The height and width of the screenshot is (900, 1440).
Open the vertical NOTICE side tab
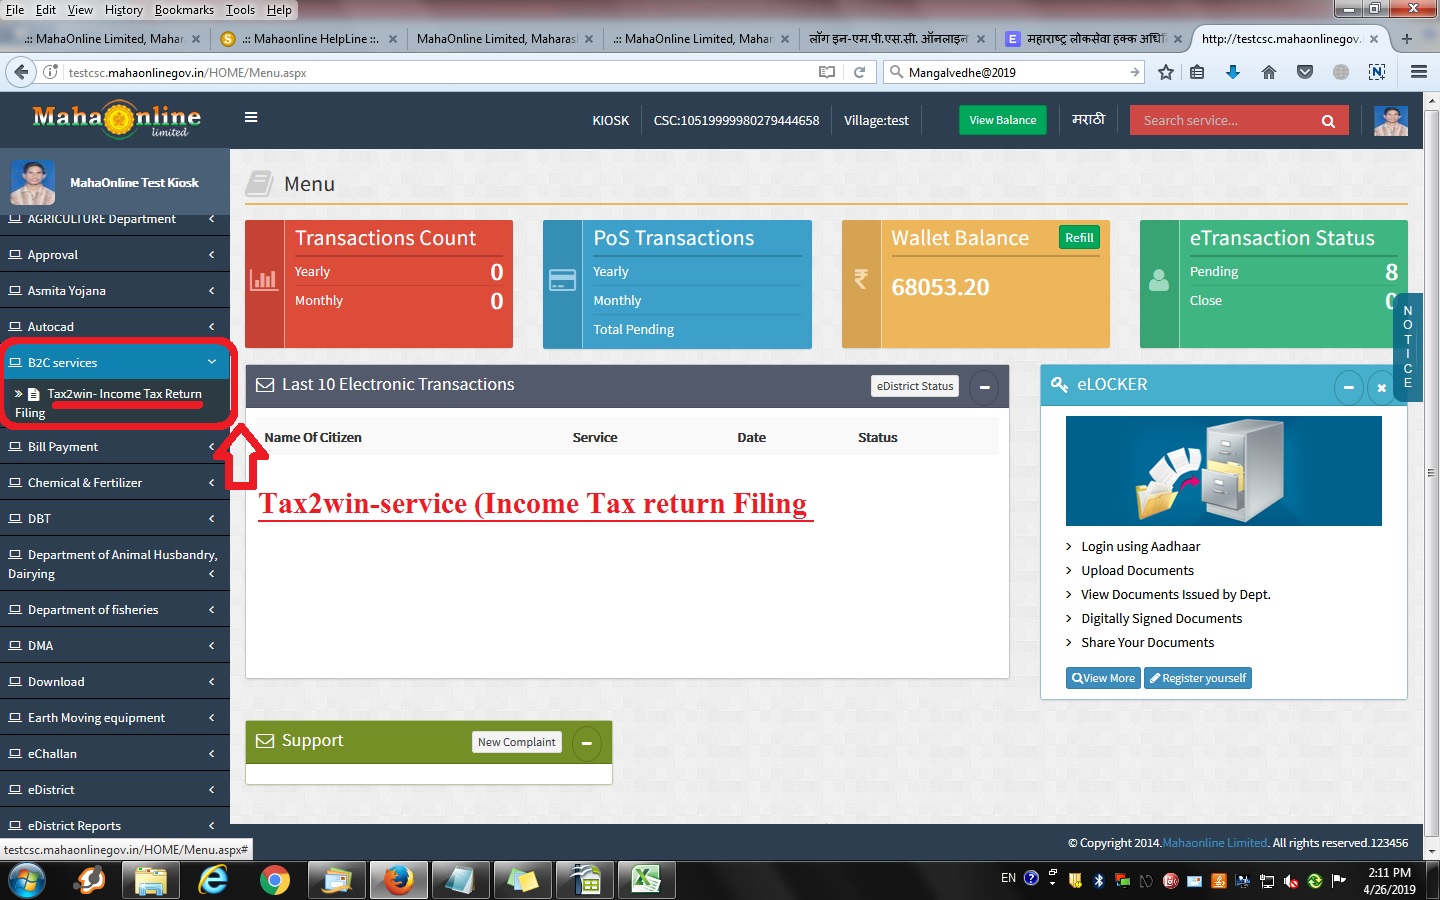click(x=1407, y=347)
